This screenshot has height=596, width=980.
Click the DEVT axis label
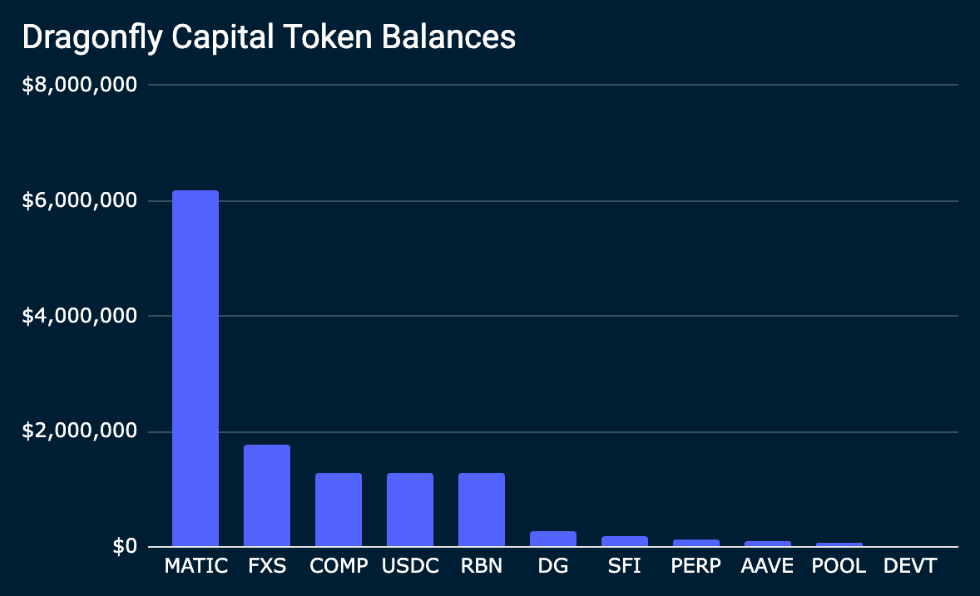point(910,567)
